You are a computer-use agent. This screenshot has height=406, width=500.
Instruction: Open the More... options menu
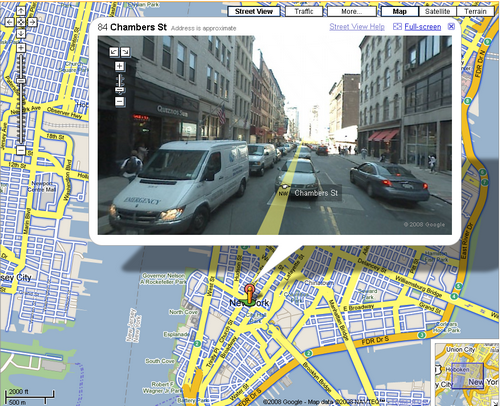[352, 11]
